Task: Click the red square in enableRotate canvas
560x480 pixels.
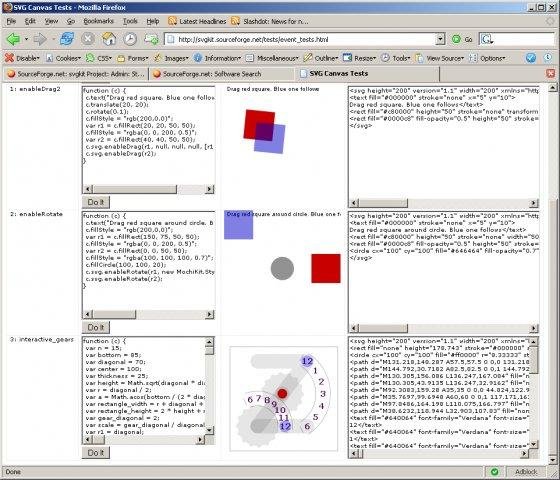Action: 326,269
